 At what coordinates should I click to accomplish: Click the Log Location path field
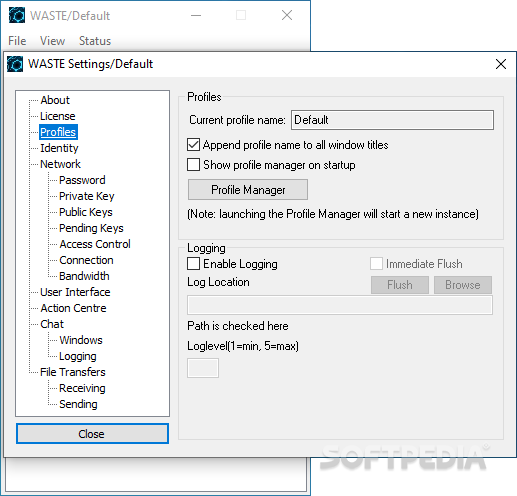[x=340, y=305]
